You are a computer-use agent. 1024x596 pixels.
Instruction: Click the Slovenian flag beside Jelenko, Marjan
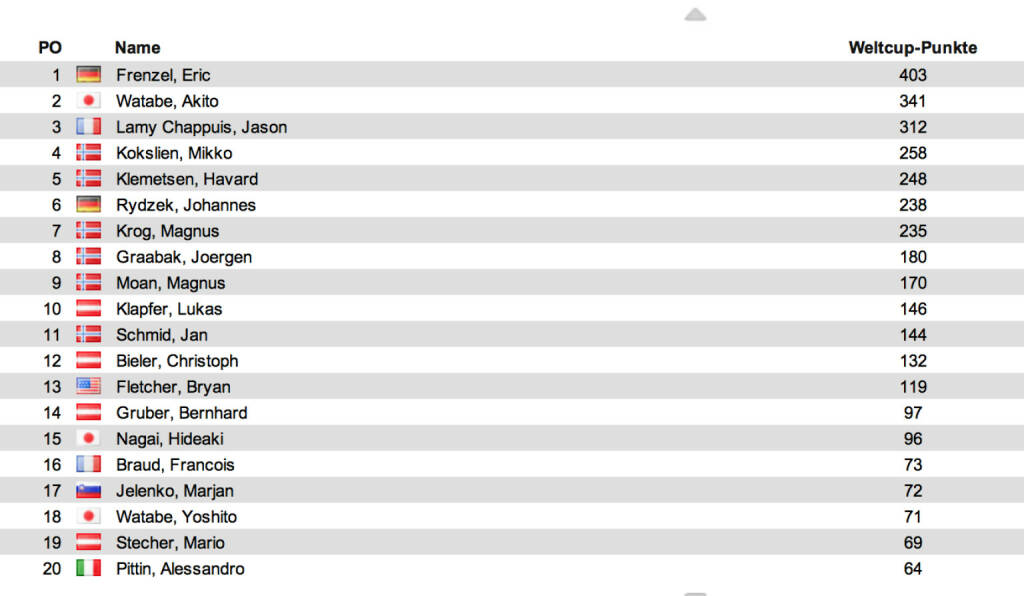point(89,491)
